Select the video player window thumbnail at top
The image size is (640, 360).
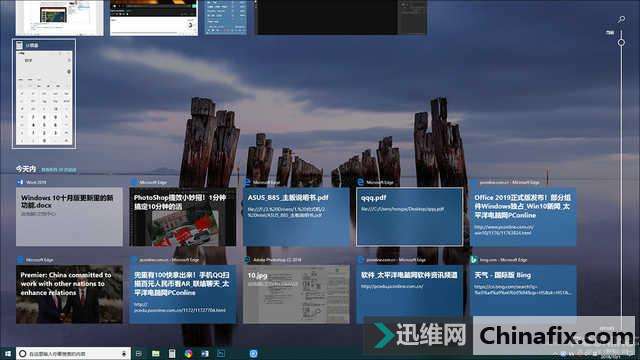[x=154, y=18]
